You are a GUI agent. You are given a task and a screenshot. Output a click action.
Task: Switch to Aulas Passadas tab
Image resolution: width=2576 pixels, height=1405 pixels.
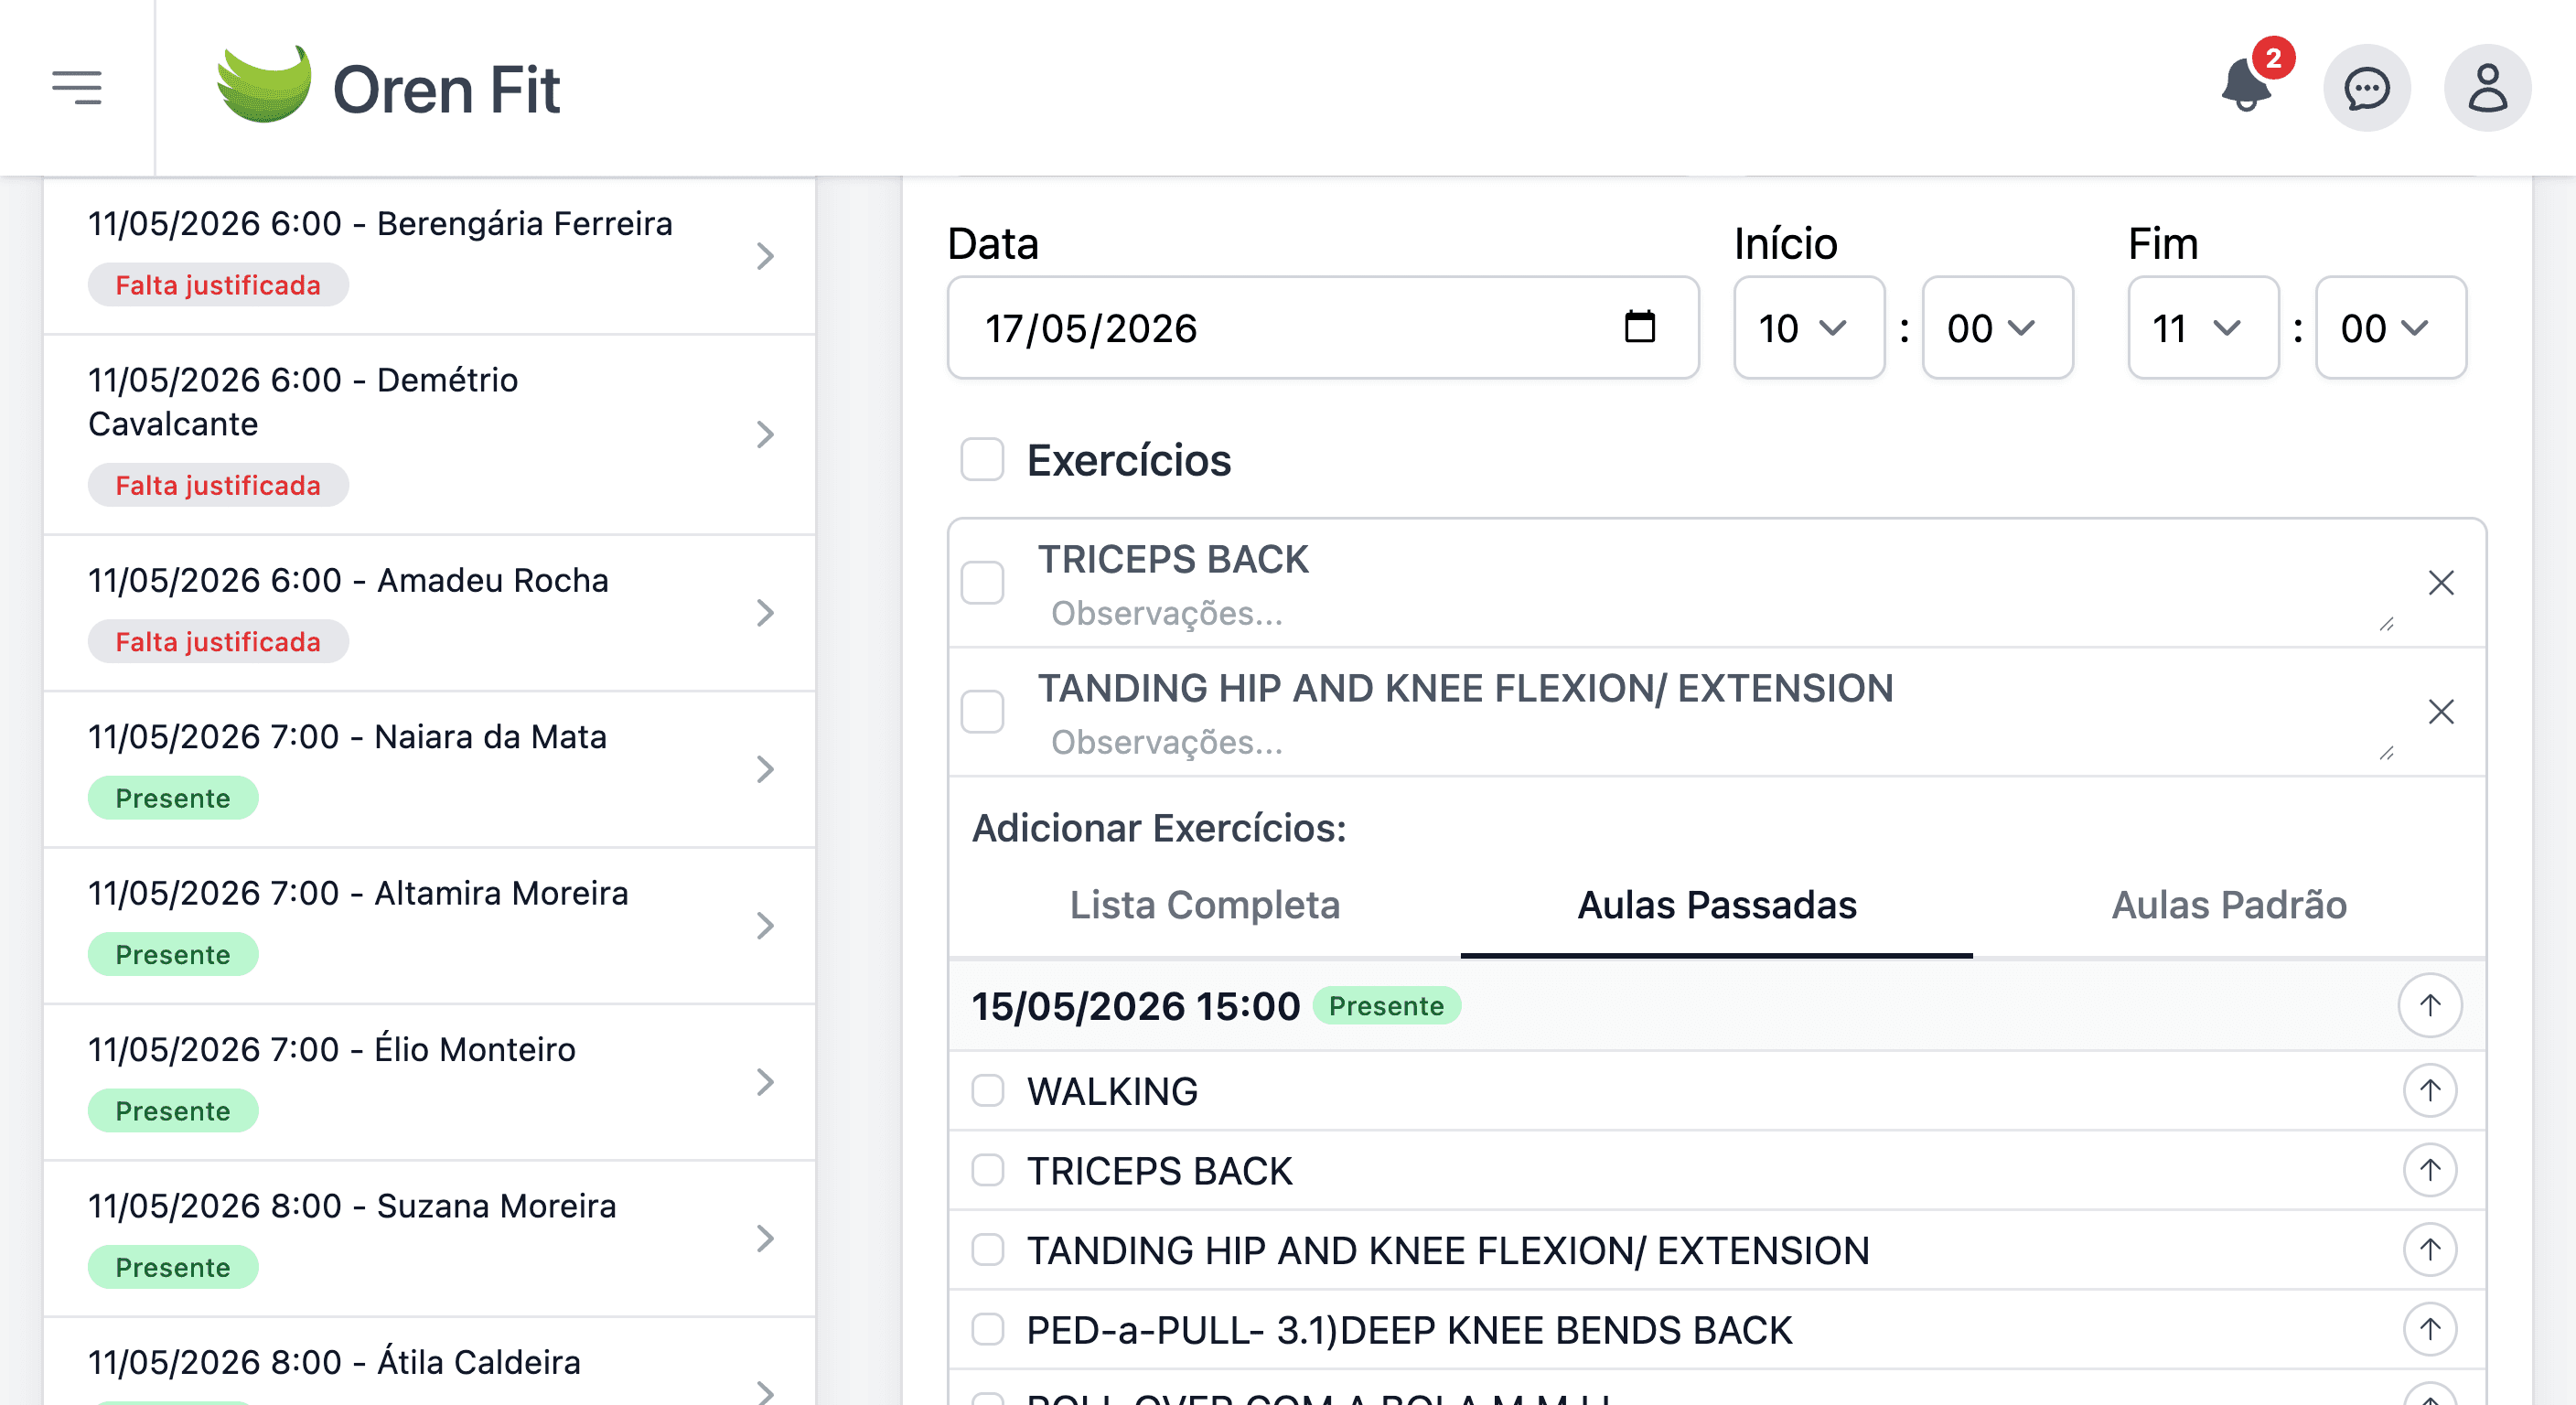[x=1716, y=904]
